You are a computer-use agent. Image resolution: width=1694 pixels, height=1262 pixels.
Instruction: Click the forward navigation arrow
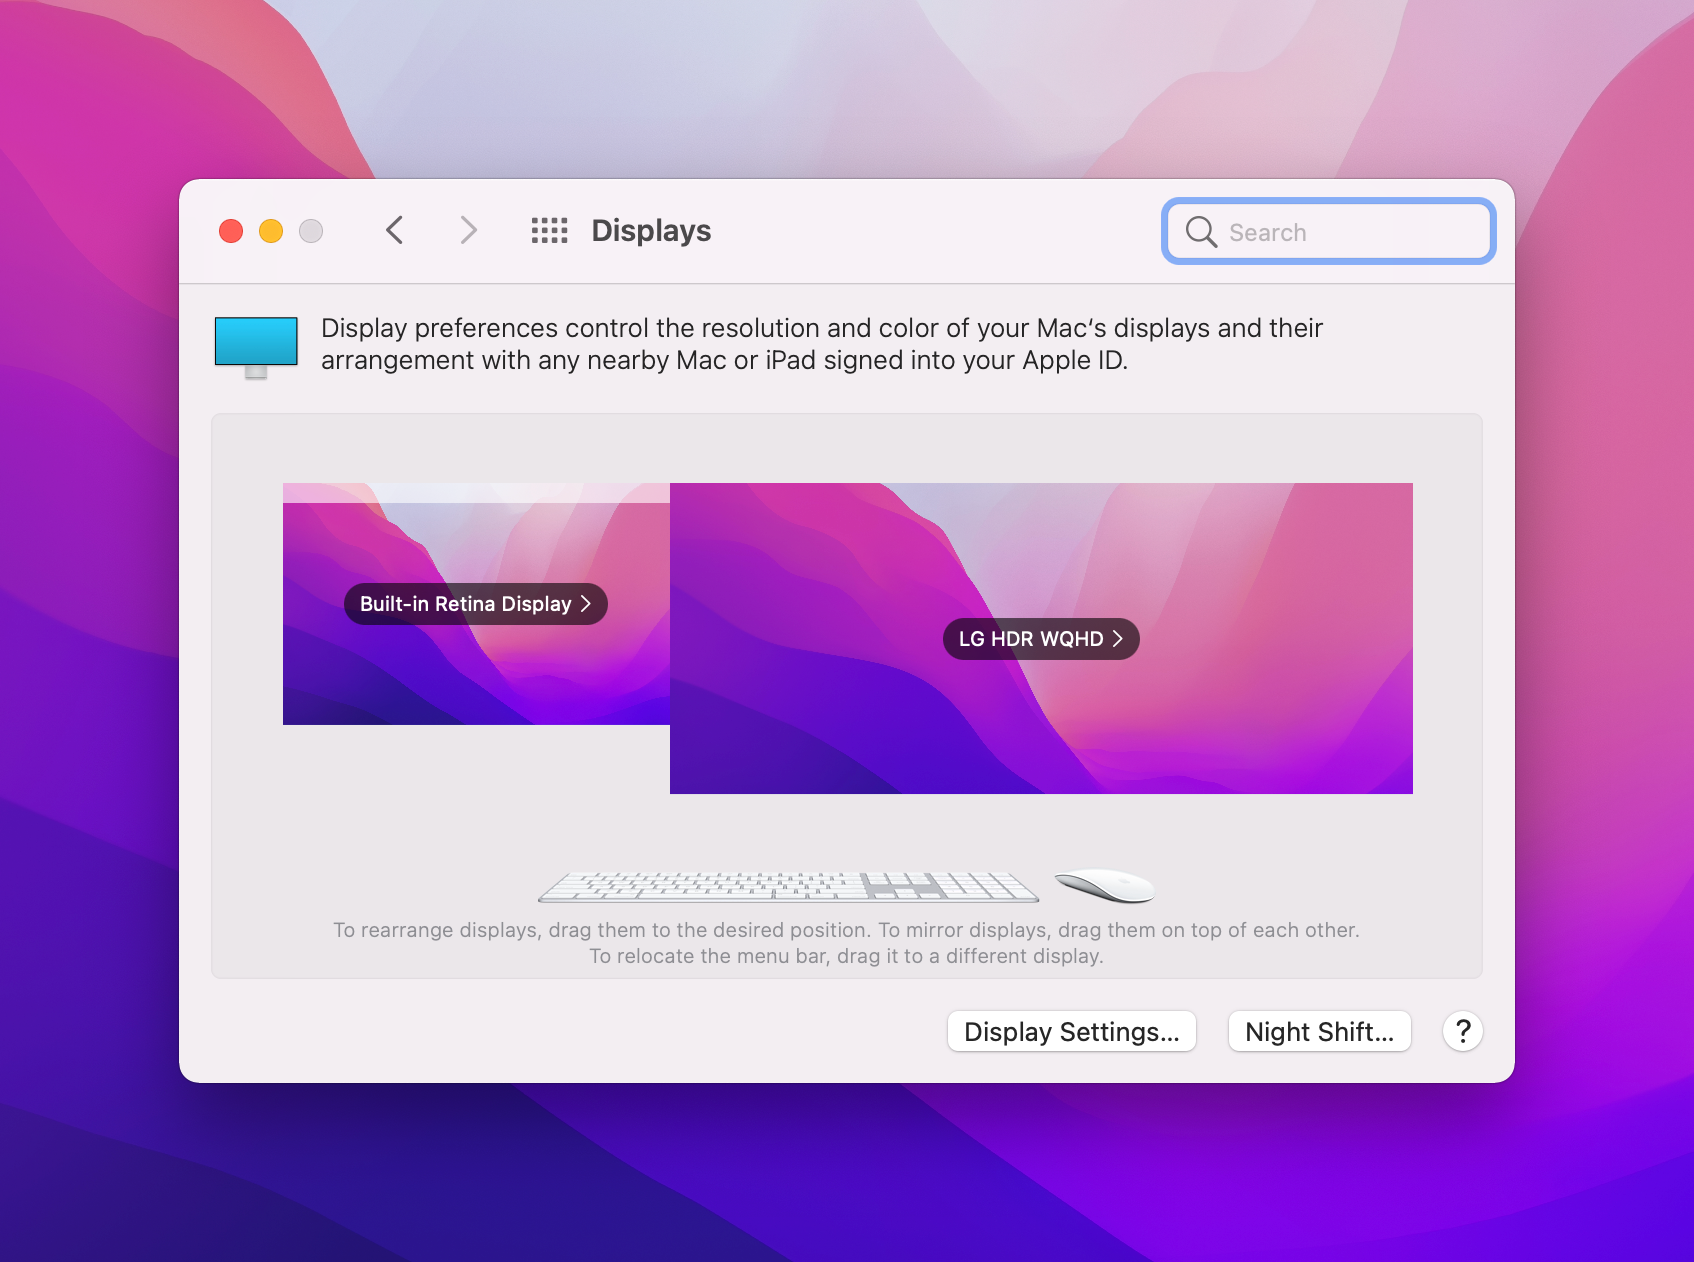point(468,230)
